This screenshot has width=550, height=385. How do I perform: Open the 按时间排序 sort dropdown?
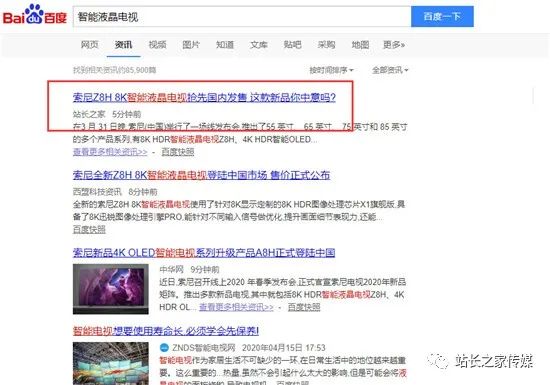tap(331, 70)
